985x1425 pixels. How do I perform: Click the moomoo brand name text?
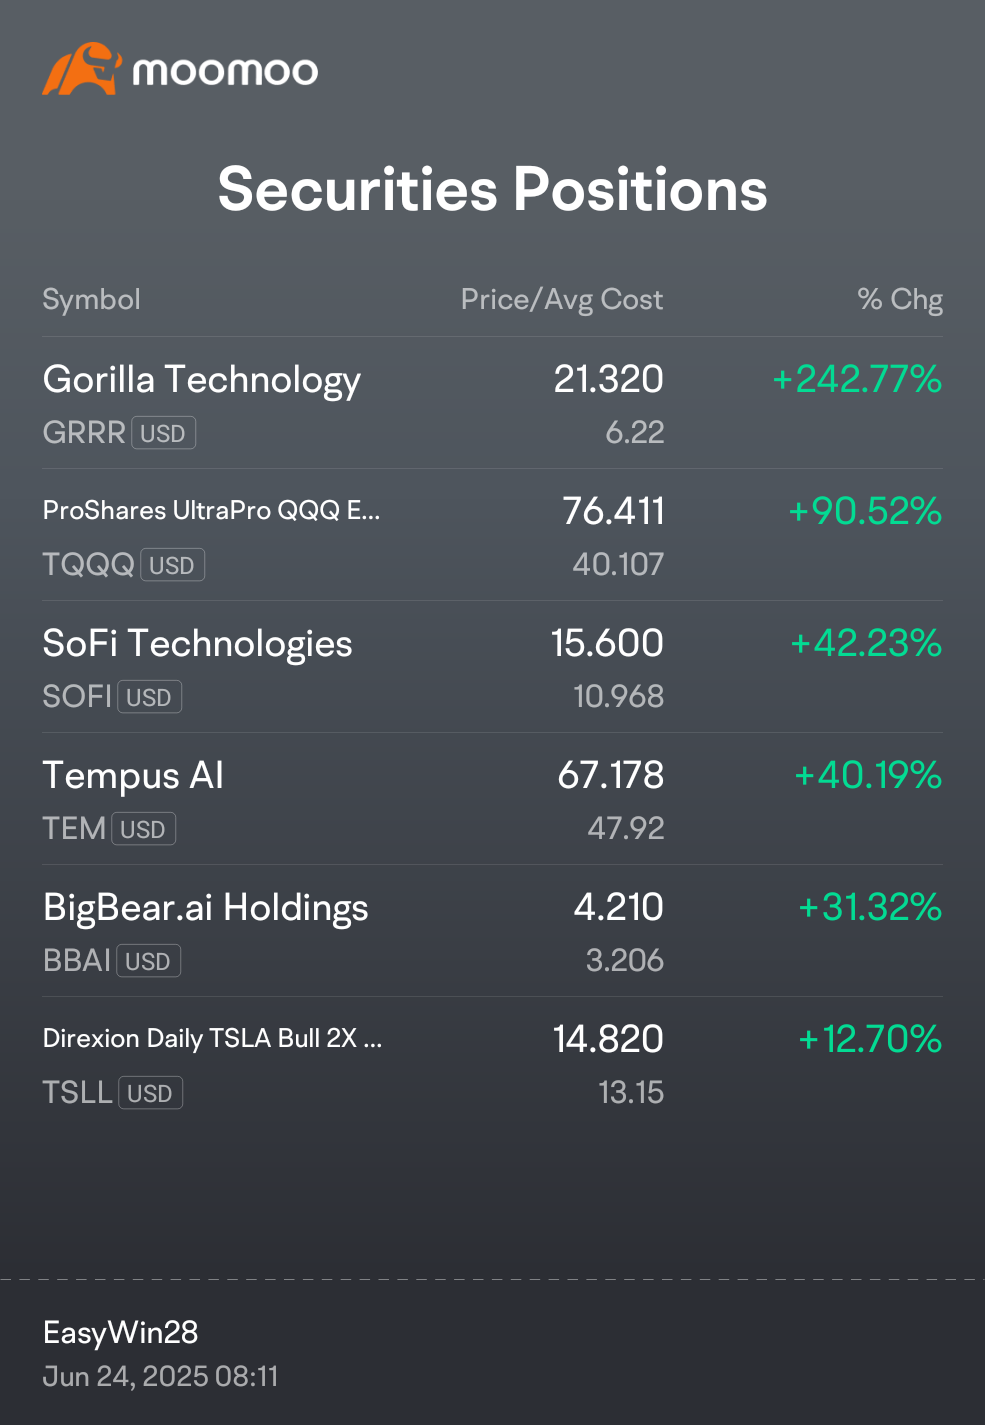tap(225, 71)
